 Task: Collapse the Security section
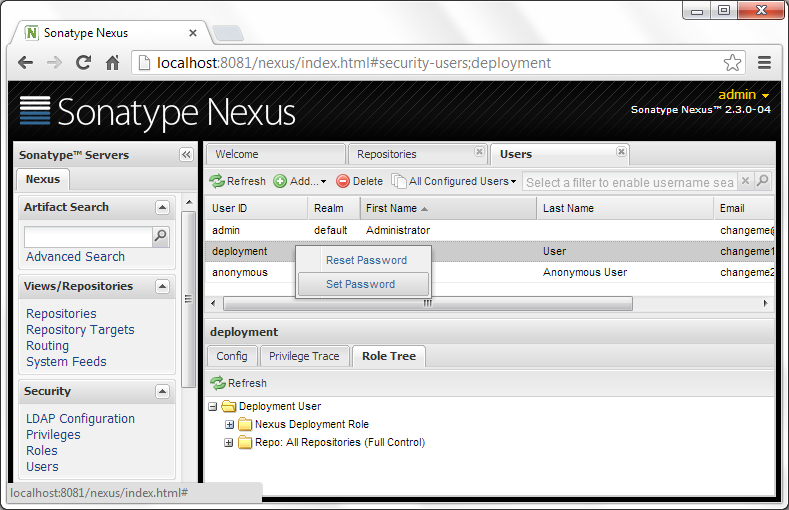click(163, 392)
